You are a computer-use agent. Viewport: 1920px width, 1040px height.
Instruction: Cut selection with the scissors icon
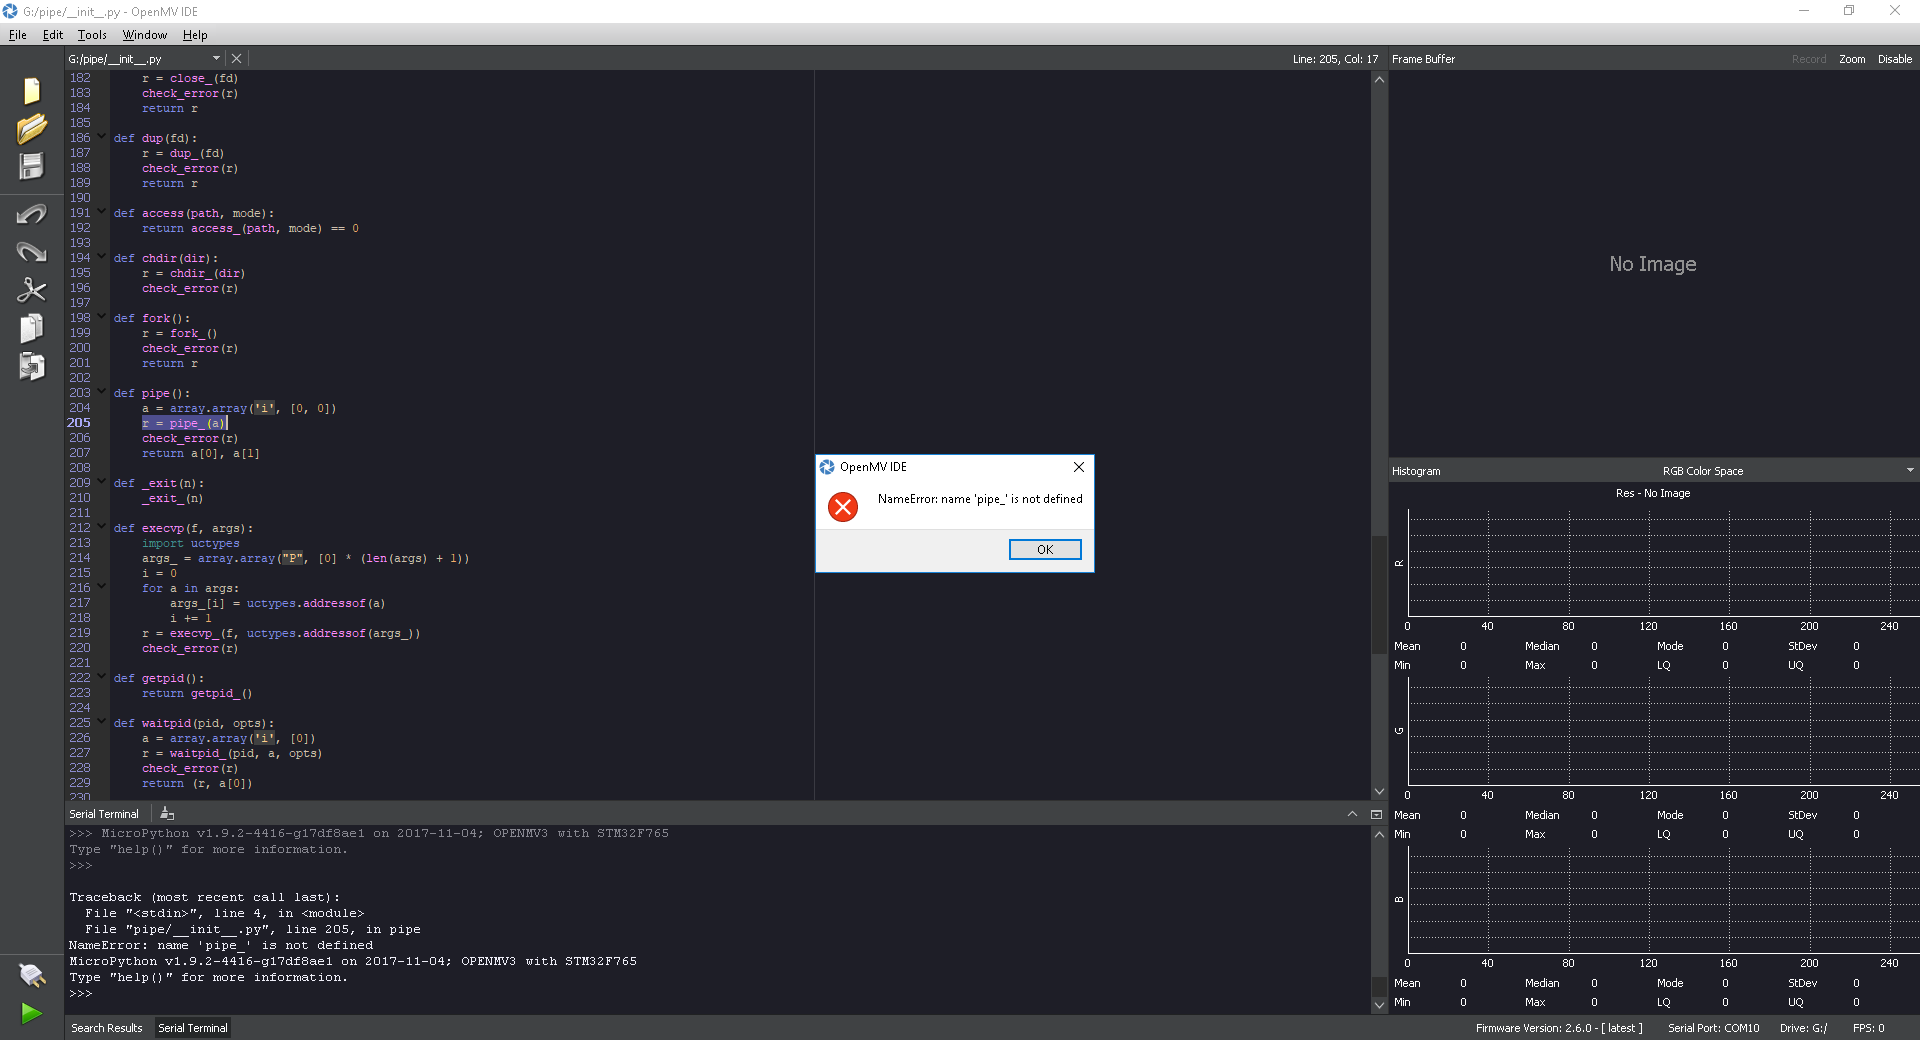point(32,290)
